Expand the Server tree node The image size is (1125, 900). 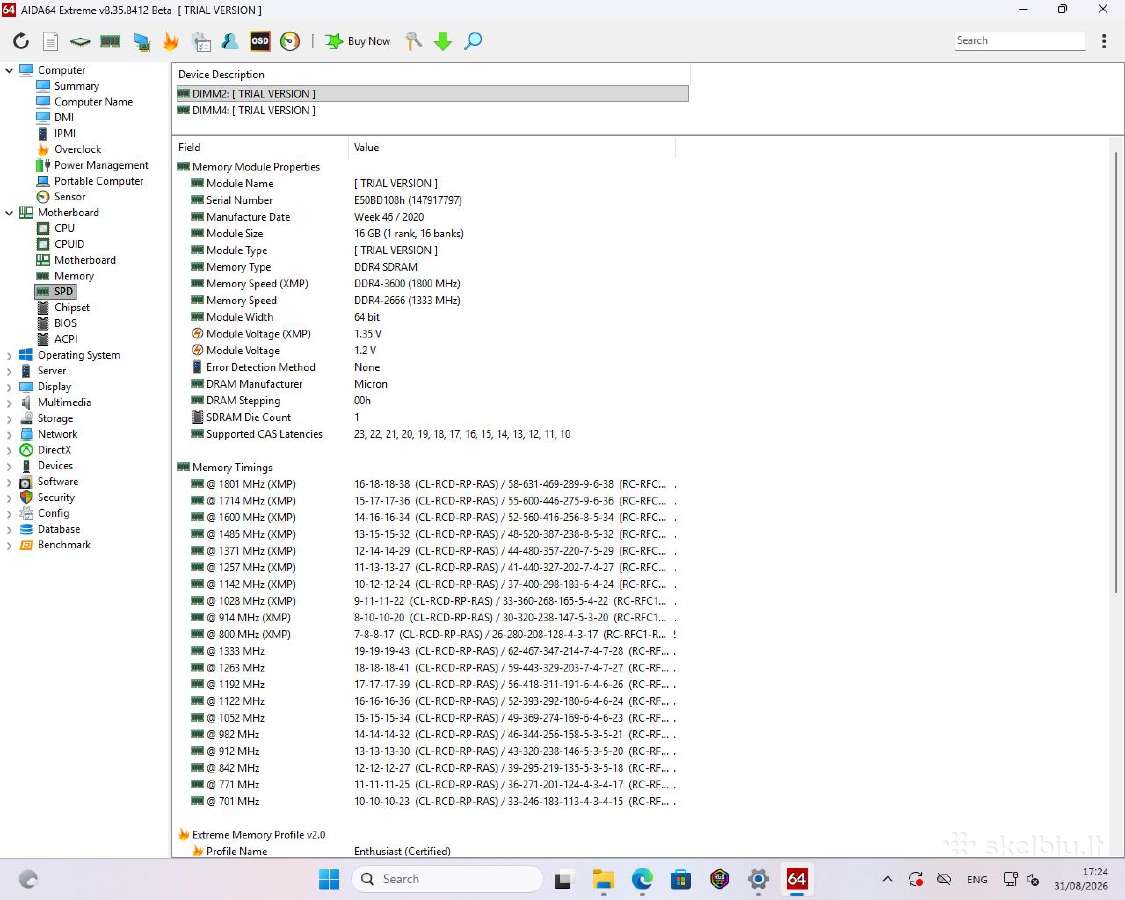(x=9, y=371)
